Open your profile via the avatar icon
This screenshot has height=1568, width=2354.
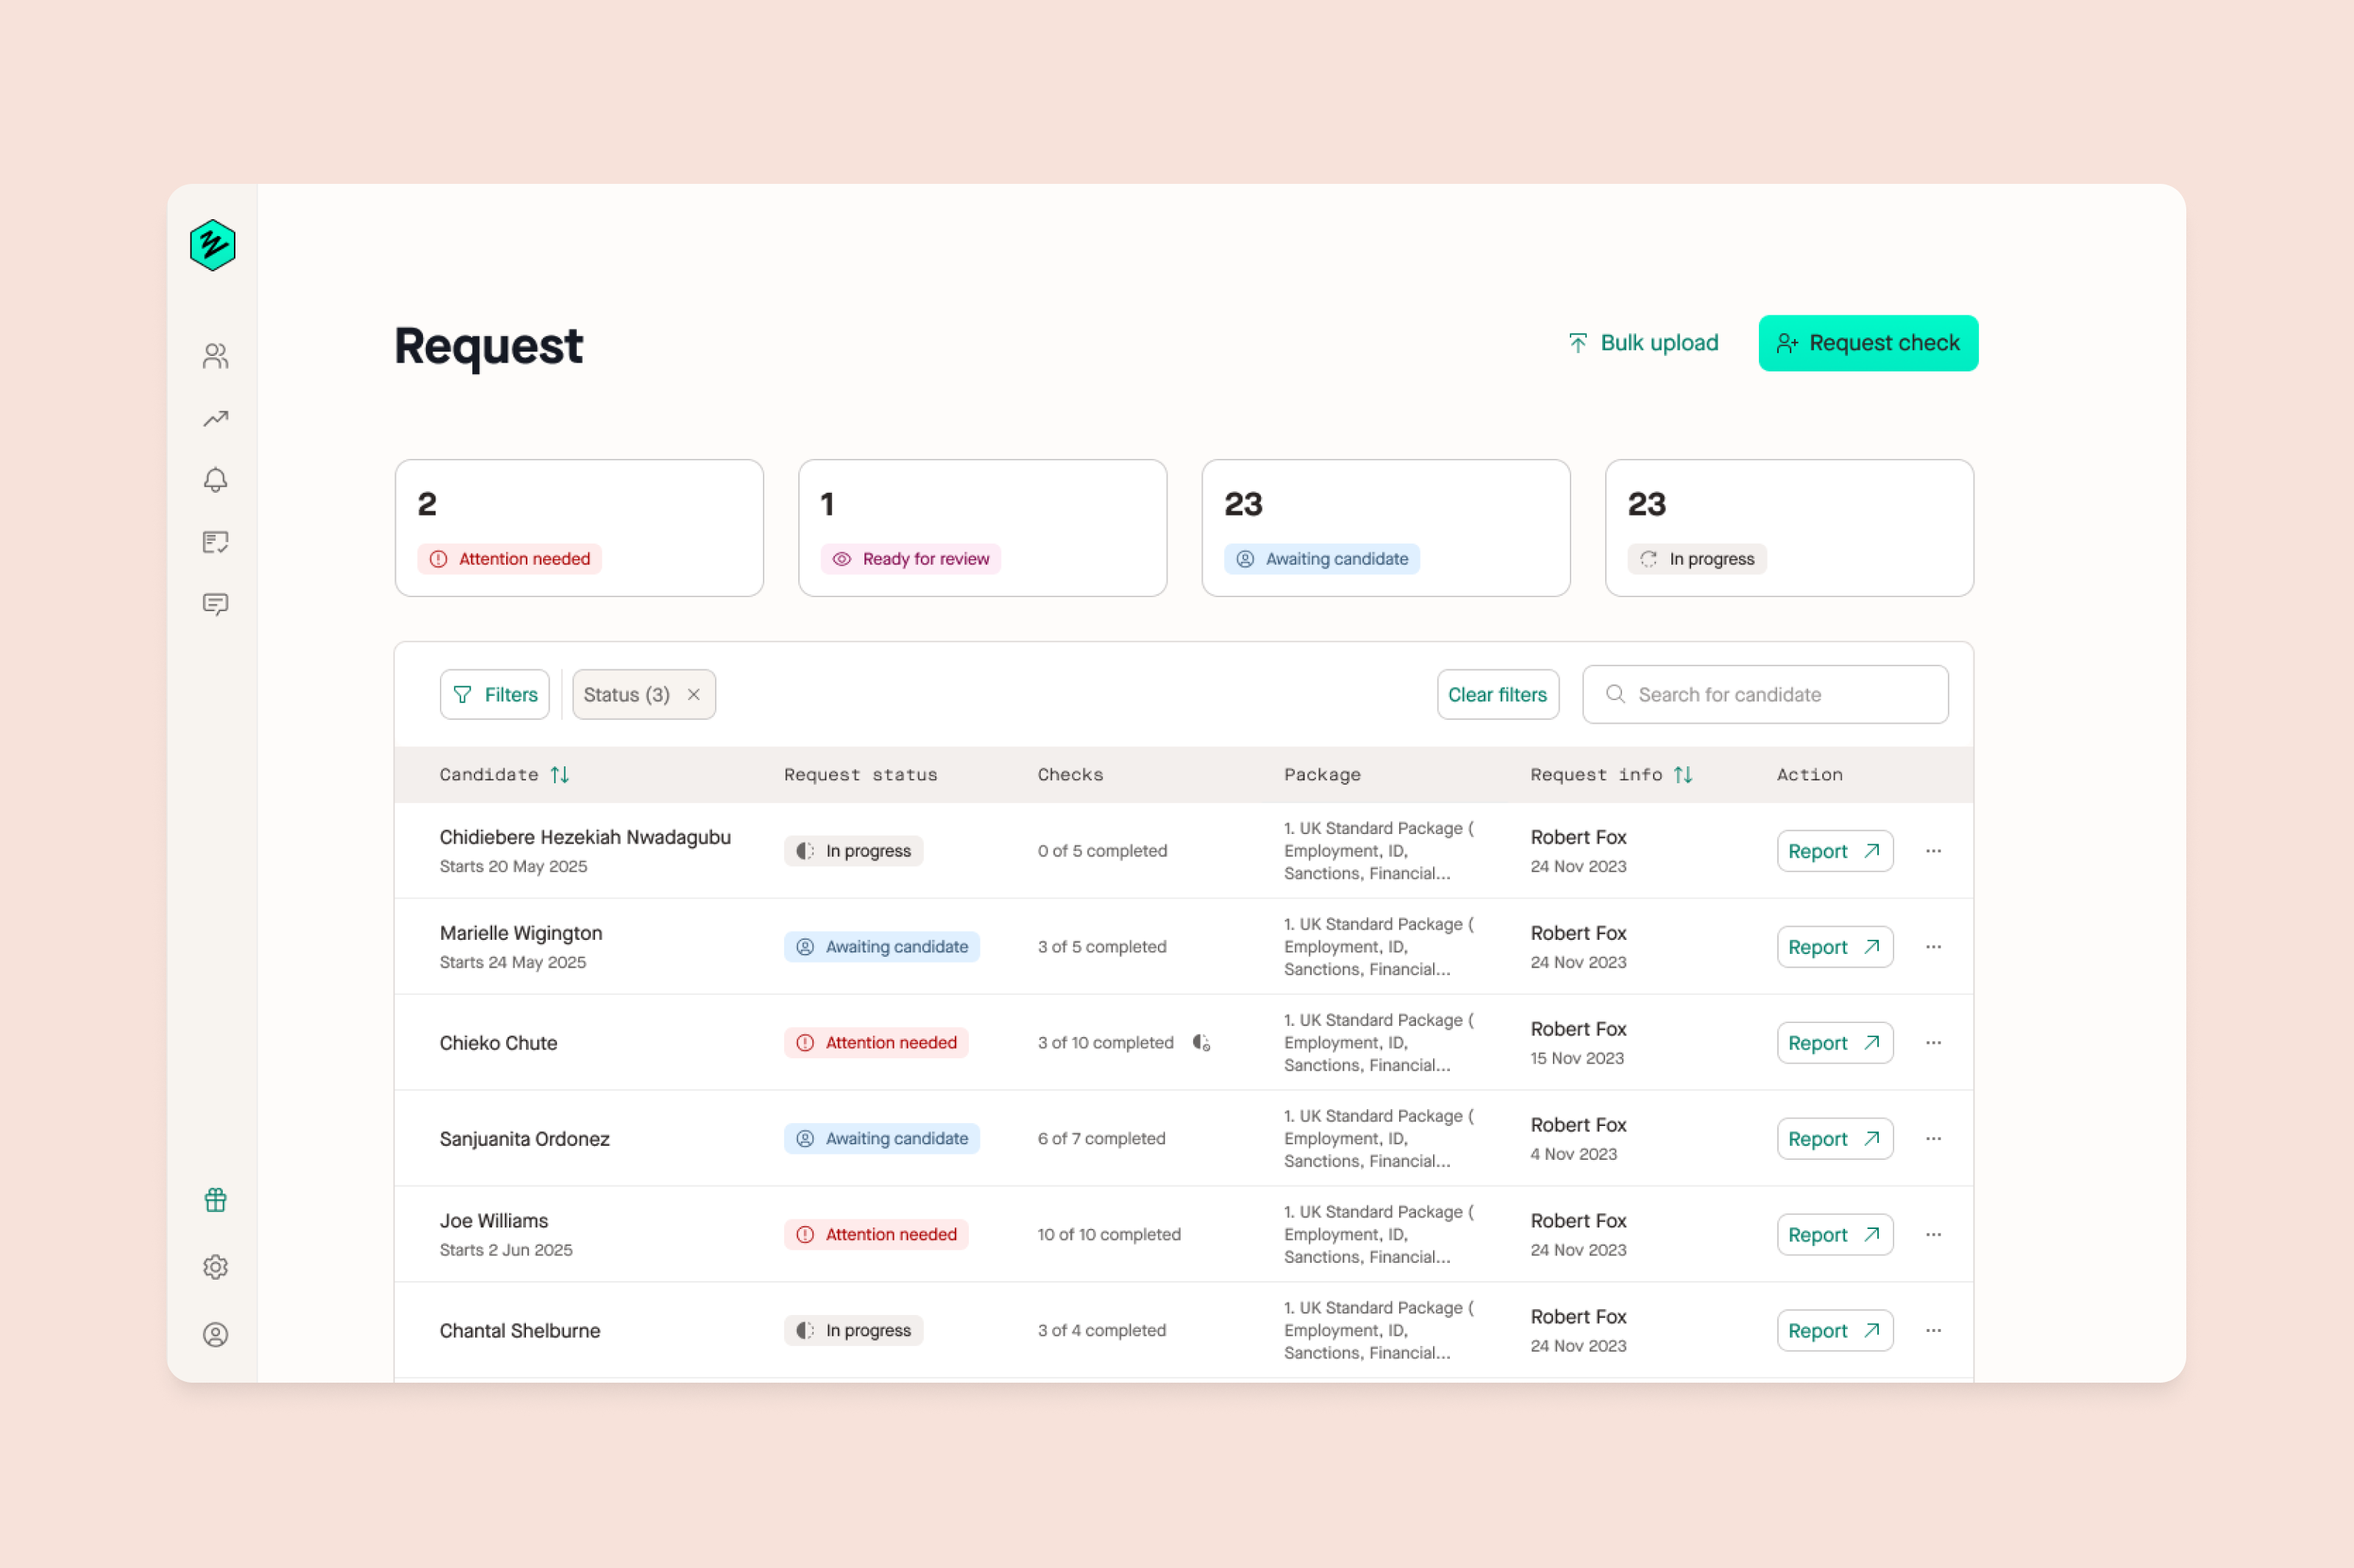click(215, 1333)
